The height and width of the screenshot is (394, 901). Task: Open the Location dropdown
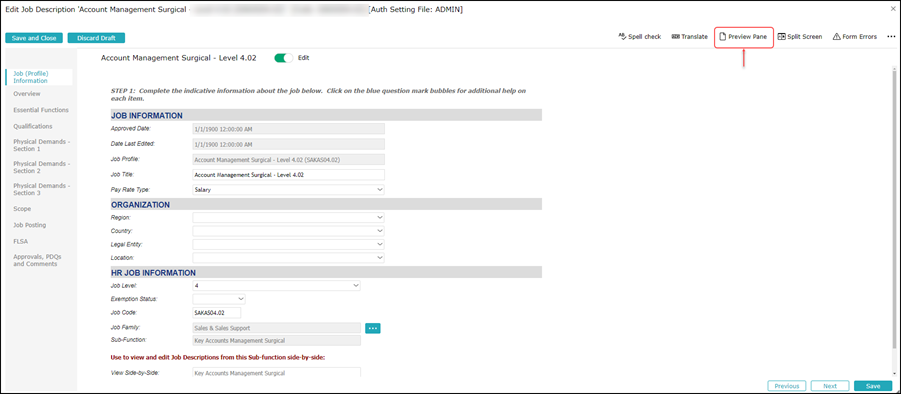tap(288, 258)
